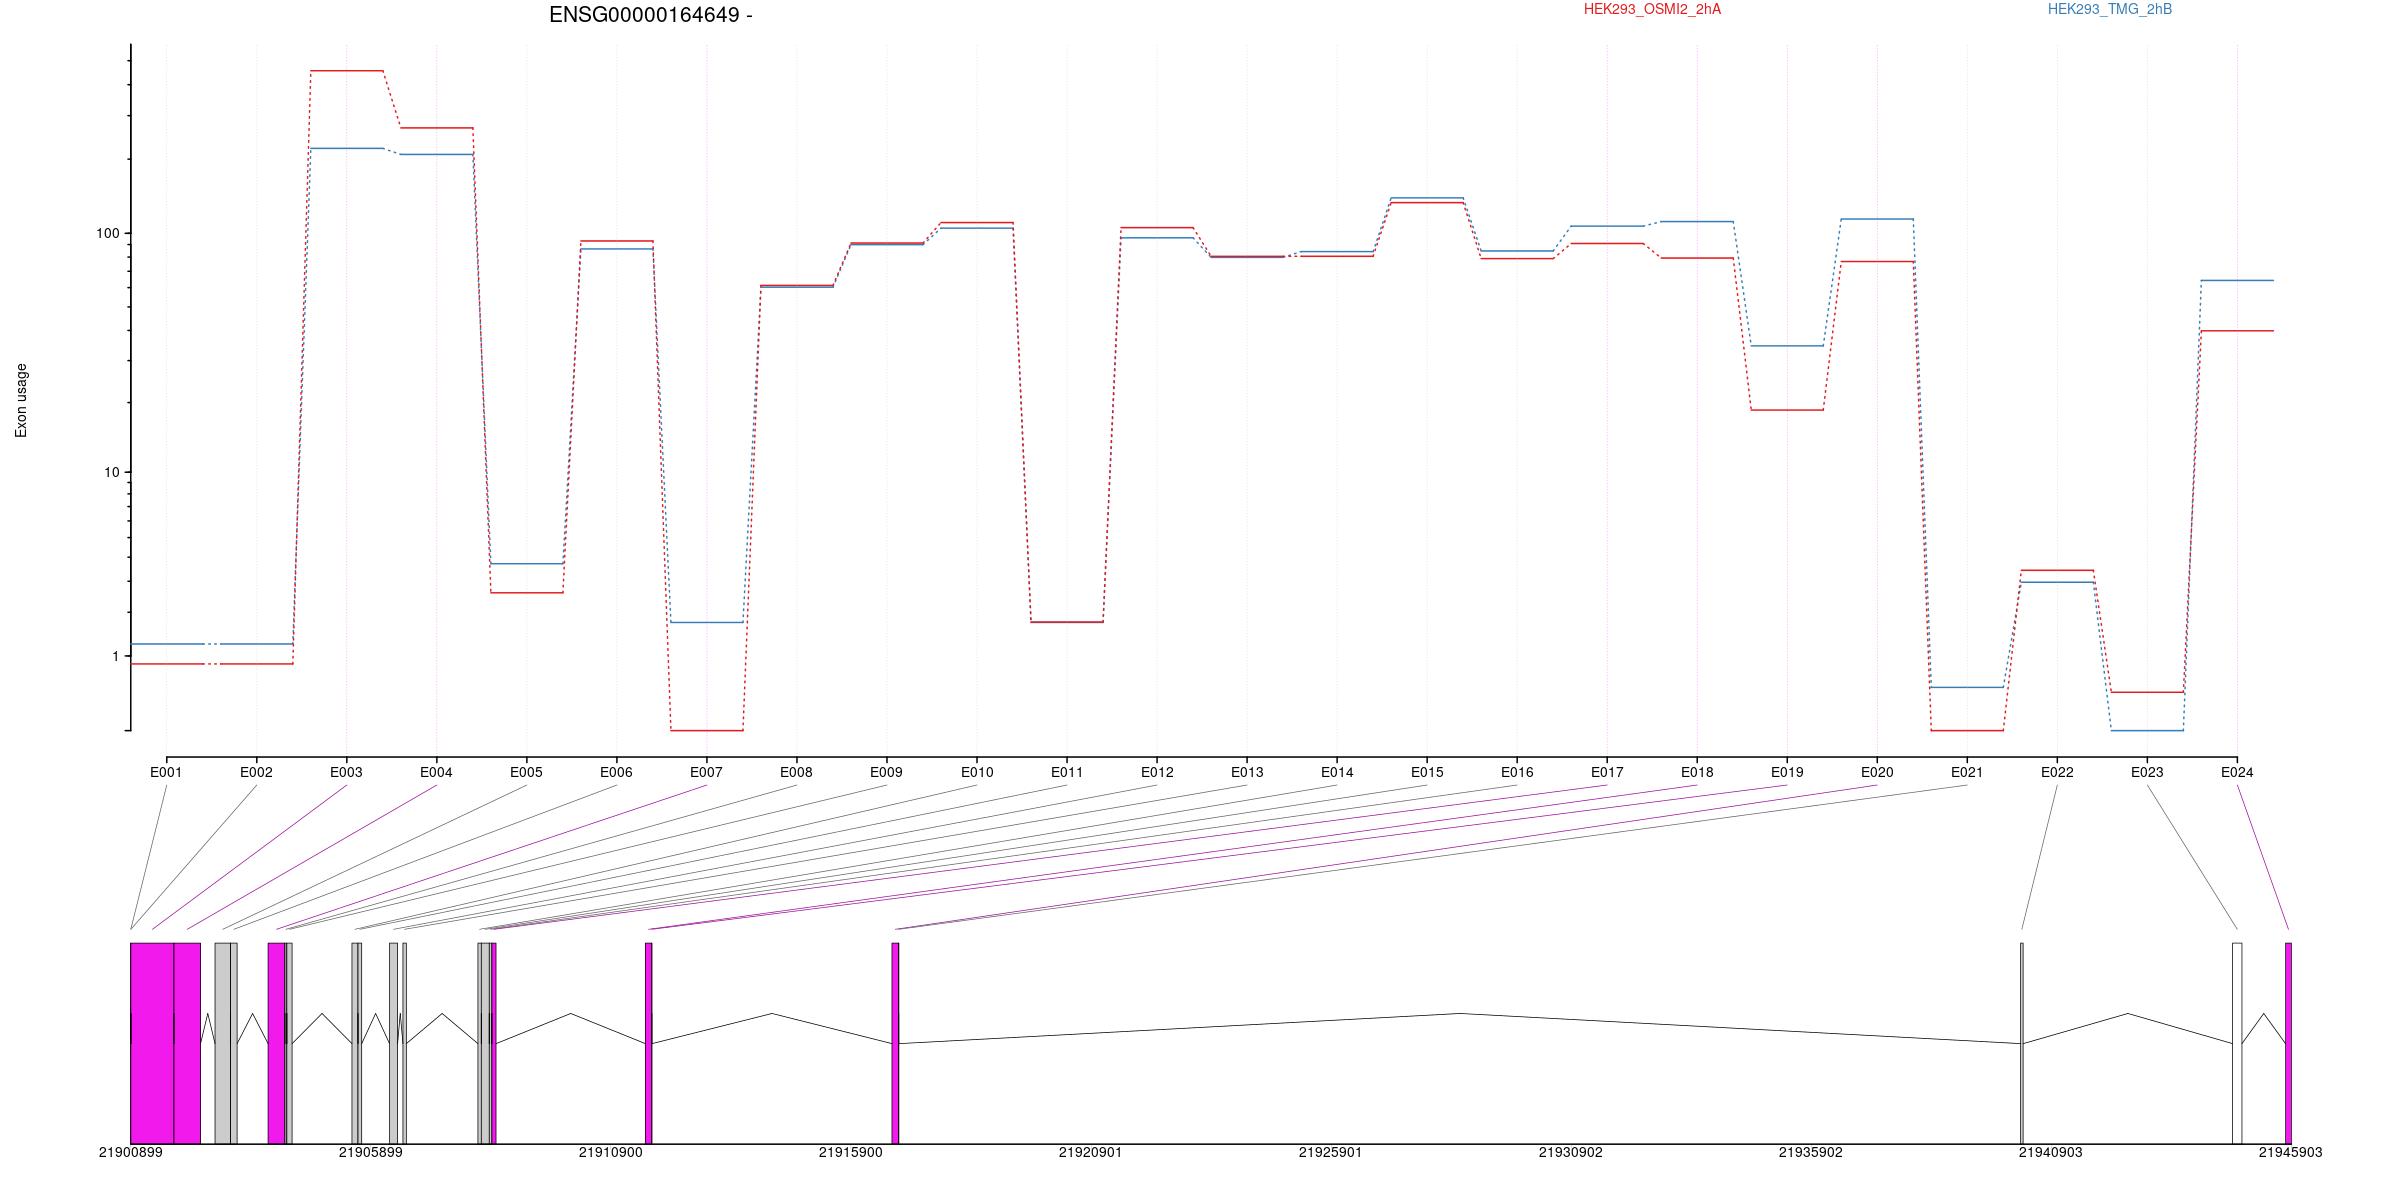This screenshot has height=1200, width=2400.
Task: Click genomic coordinate 21900899
Action: pyautogui.click(x=130, y=1152)
